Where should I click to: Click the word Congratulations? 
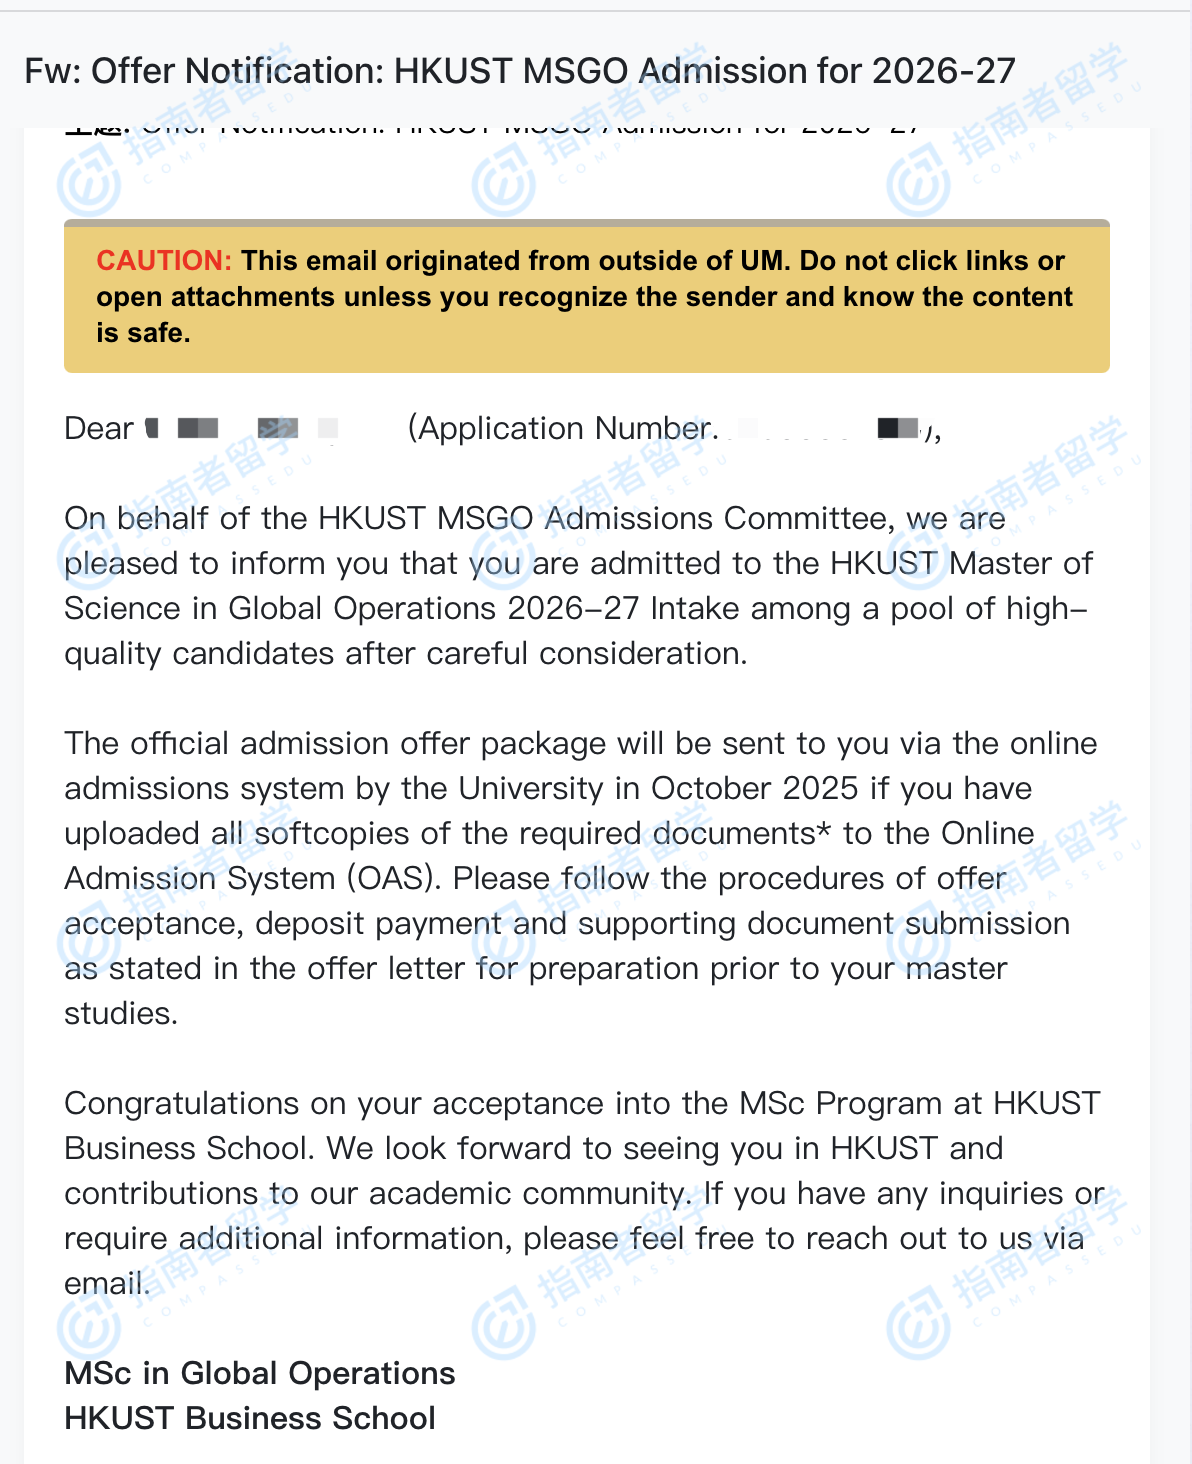click(x=181, y=1103)
